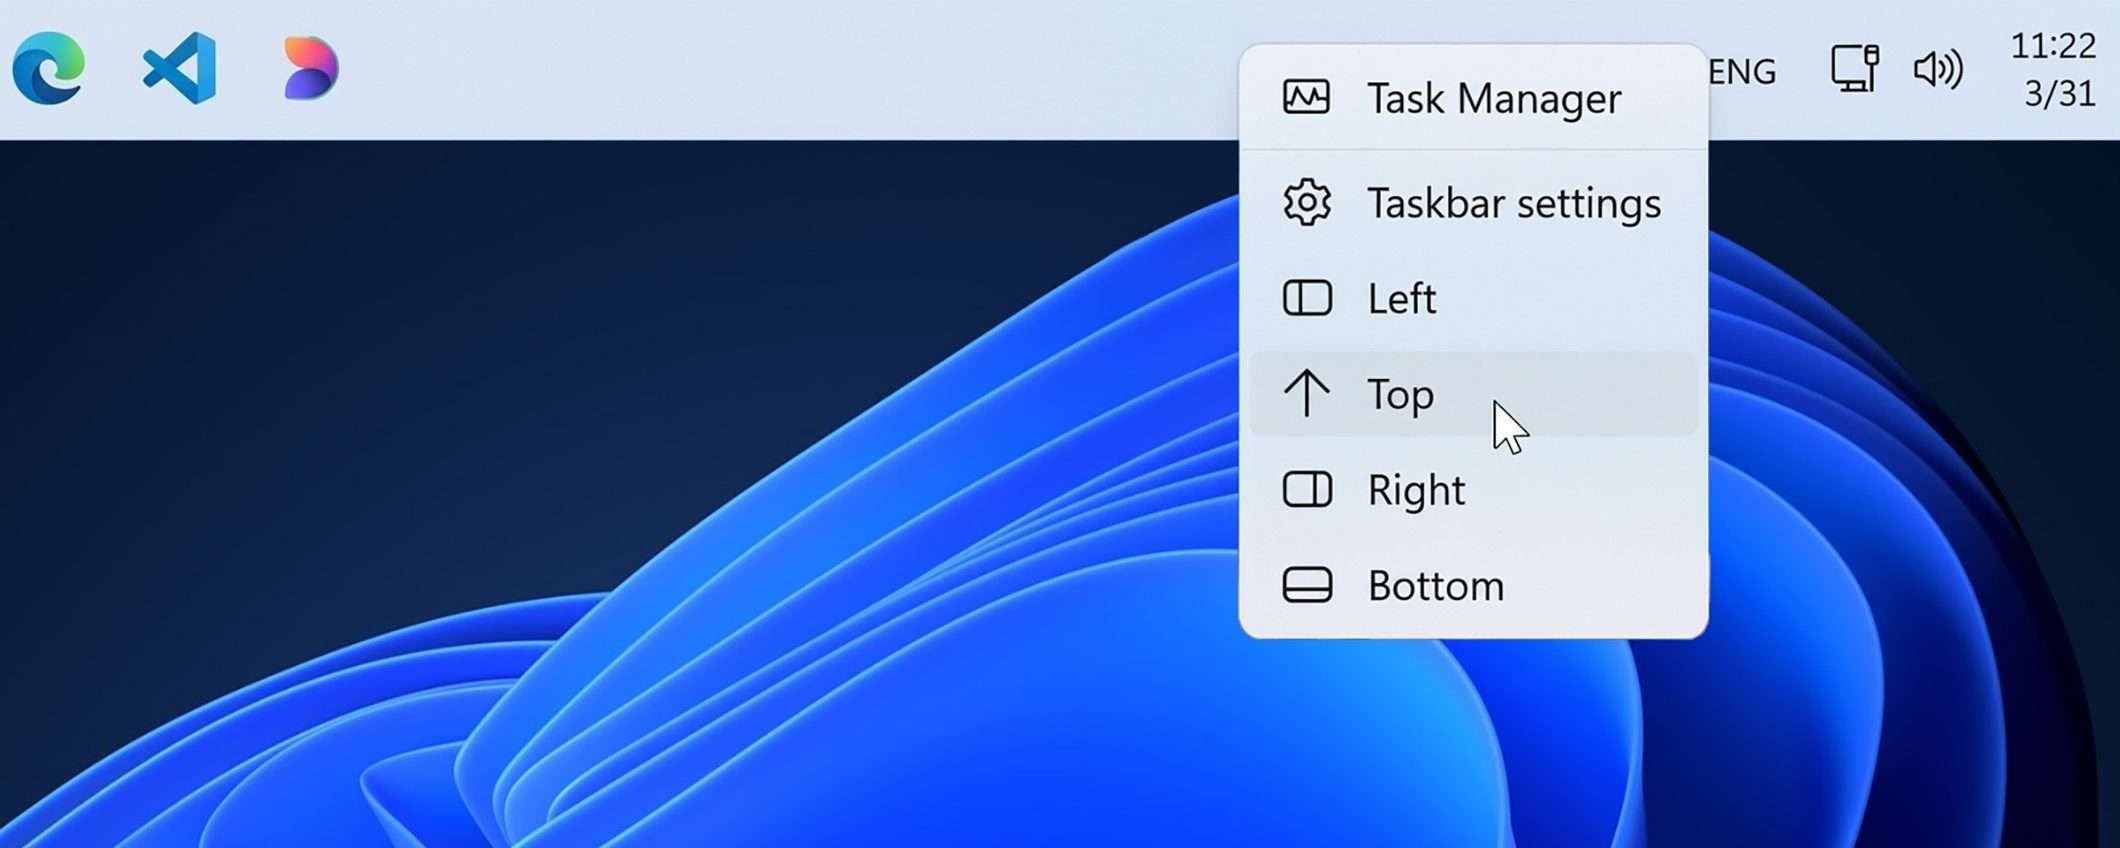The width and height of the screenshot is (2120, 848).
Task: Set taskbar position to Right
Action: (x=1473, y=490)
